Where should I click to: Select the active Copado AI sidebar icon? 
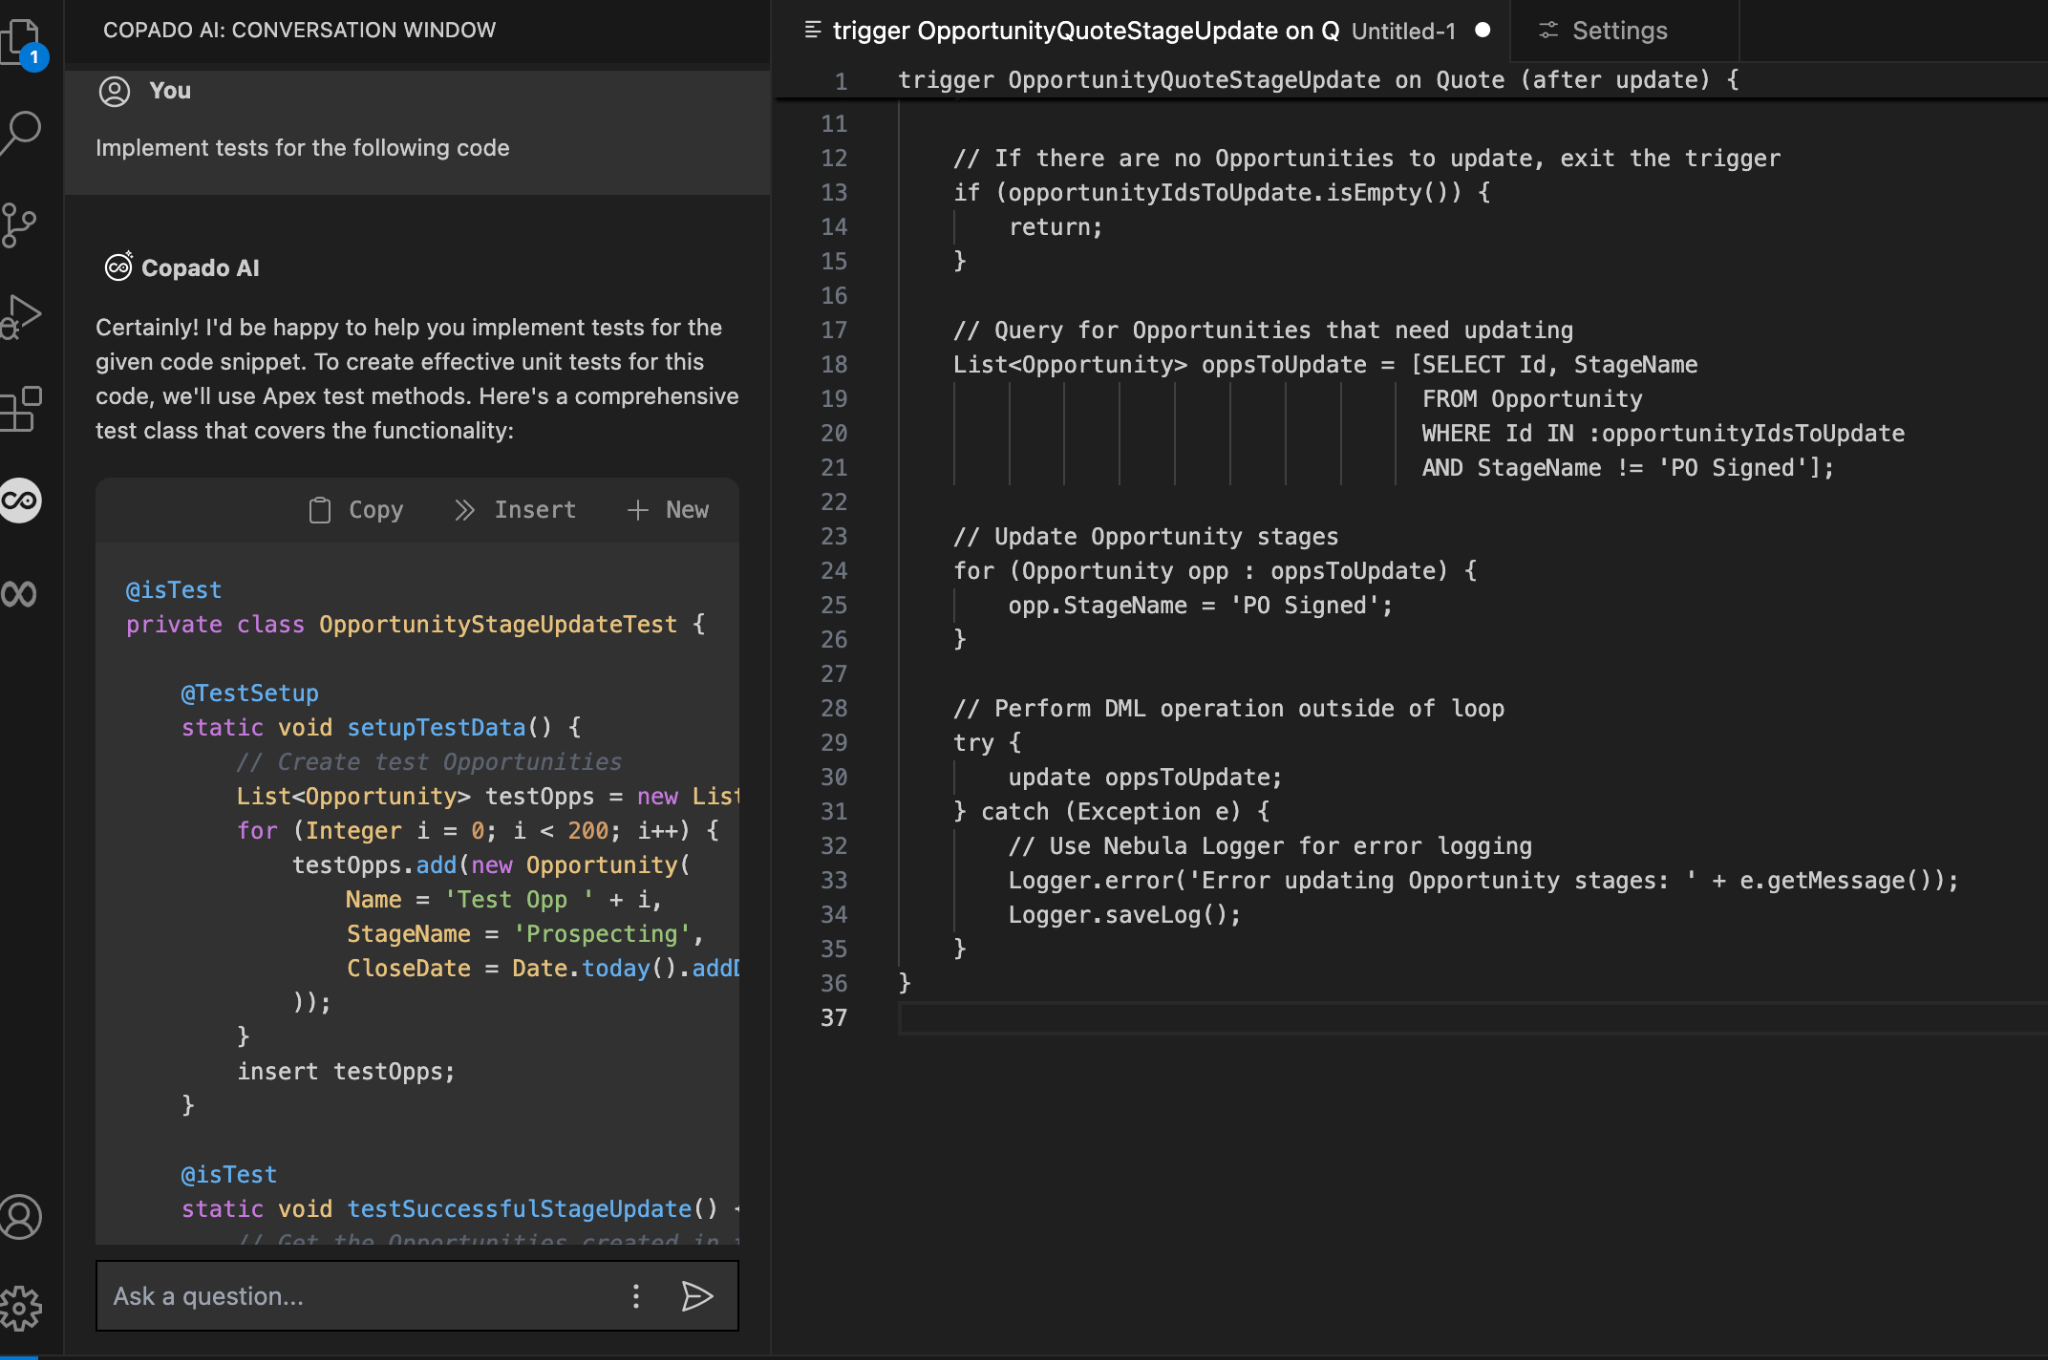[21, 500]
